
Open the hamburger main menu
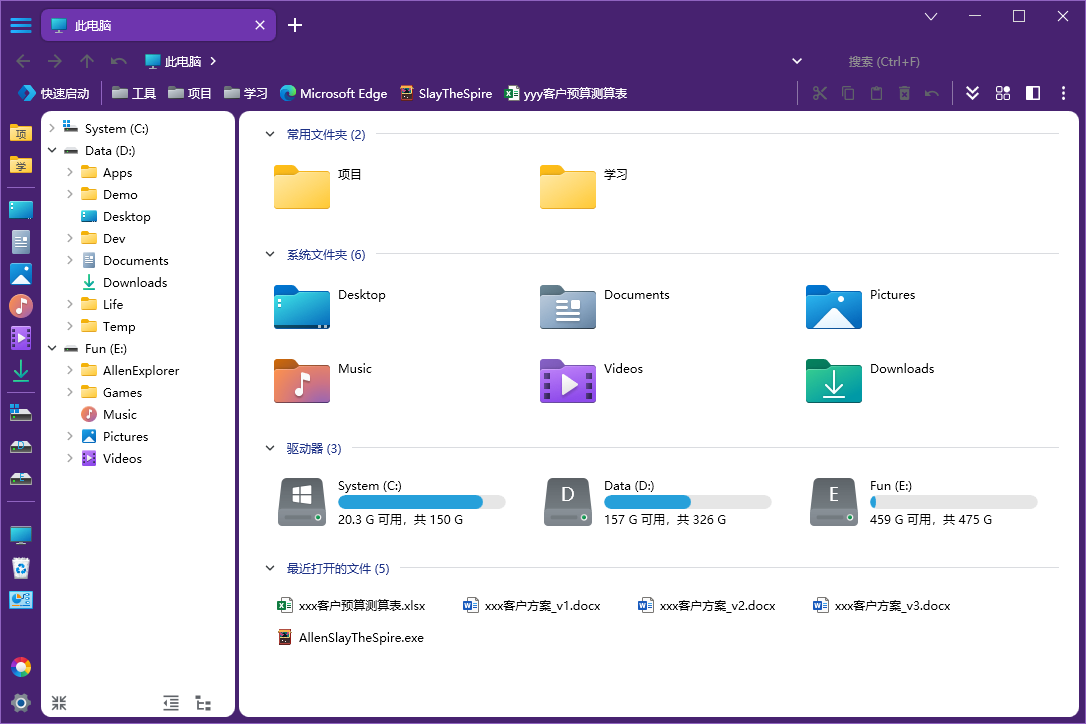pos(21,26)
